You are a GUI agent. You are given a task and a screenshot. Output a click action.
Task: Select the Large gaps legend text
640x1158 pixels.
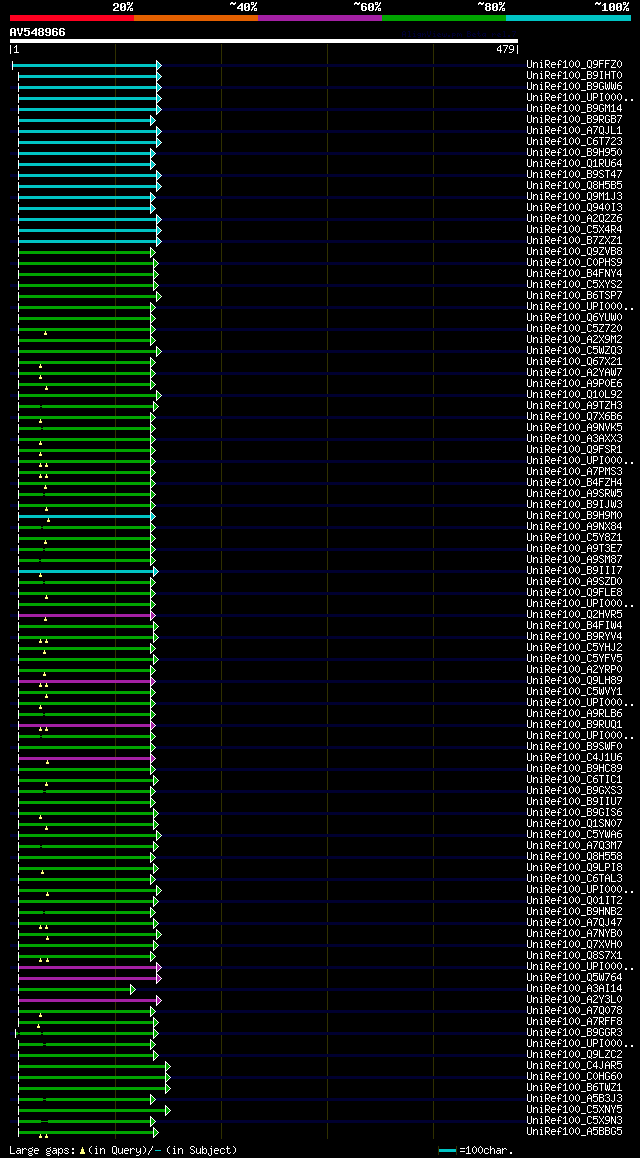pyautogui.click(x=123, y=1151)
